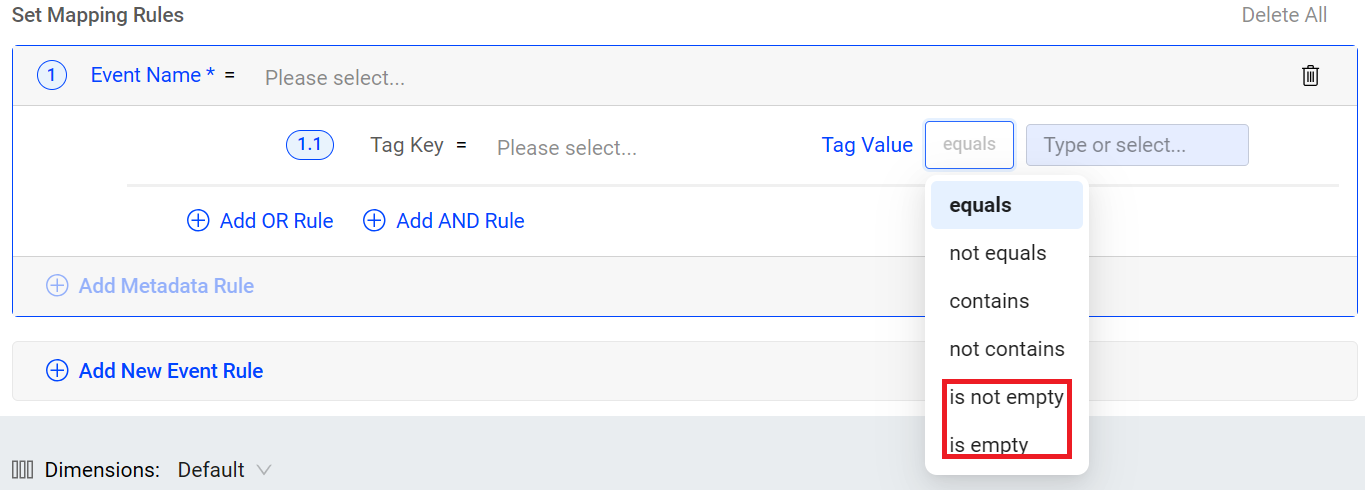Choose the 'is empty' operator option
The height and width of the screenshot is (490, 1365).
[x=989, y=445]
